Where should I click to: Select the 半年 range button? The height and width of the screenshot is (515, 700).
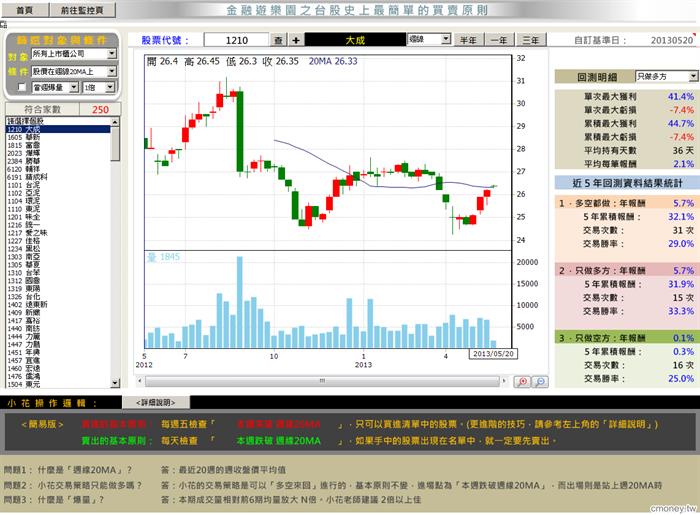click(x=468, y=40)
